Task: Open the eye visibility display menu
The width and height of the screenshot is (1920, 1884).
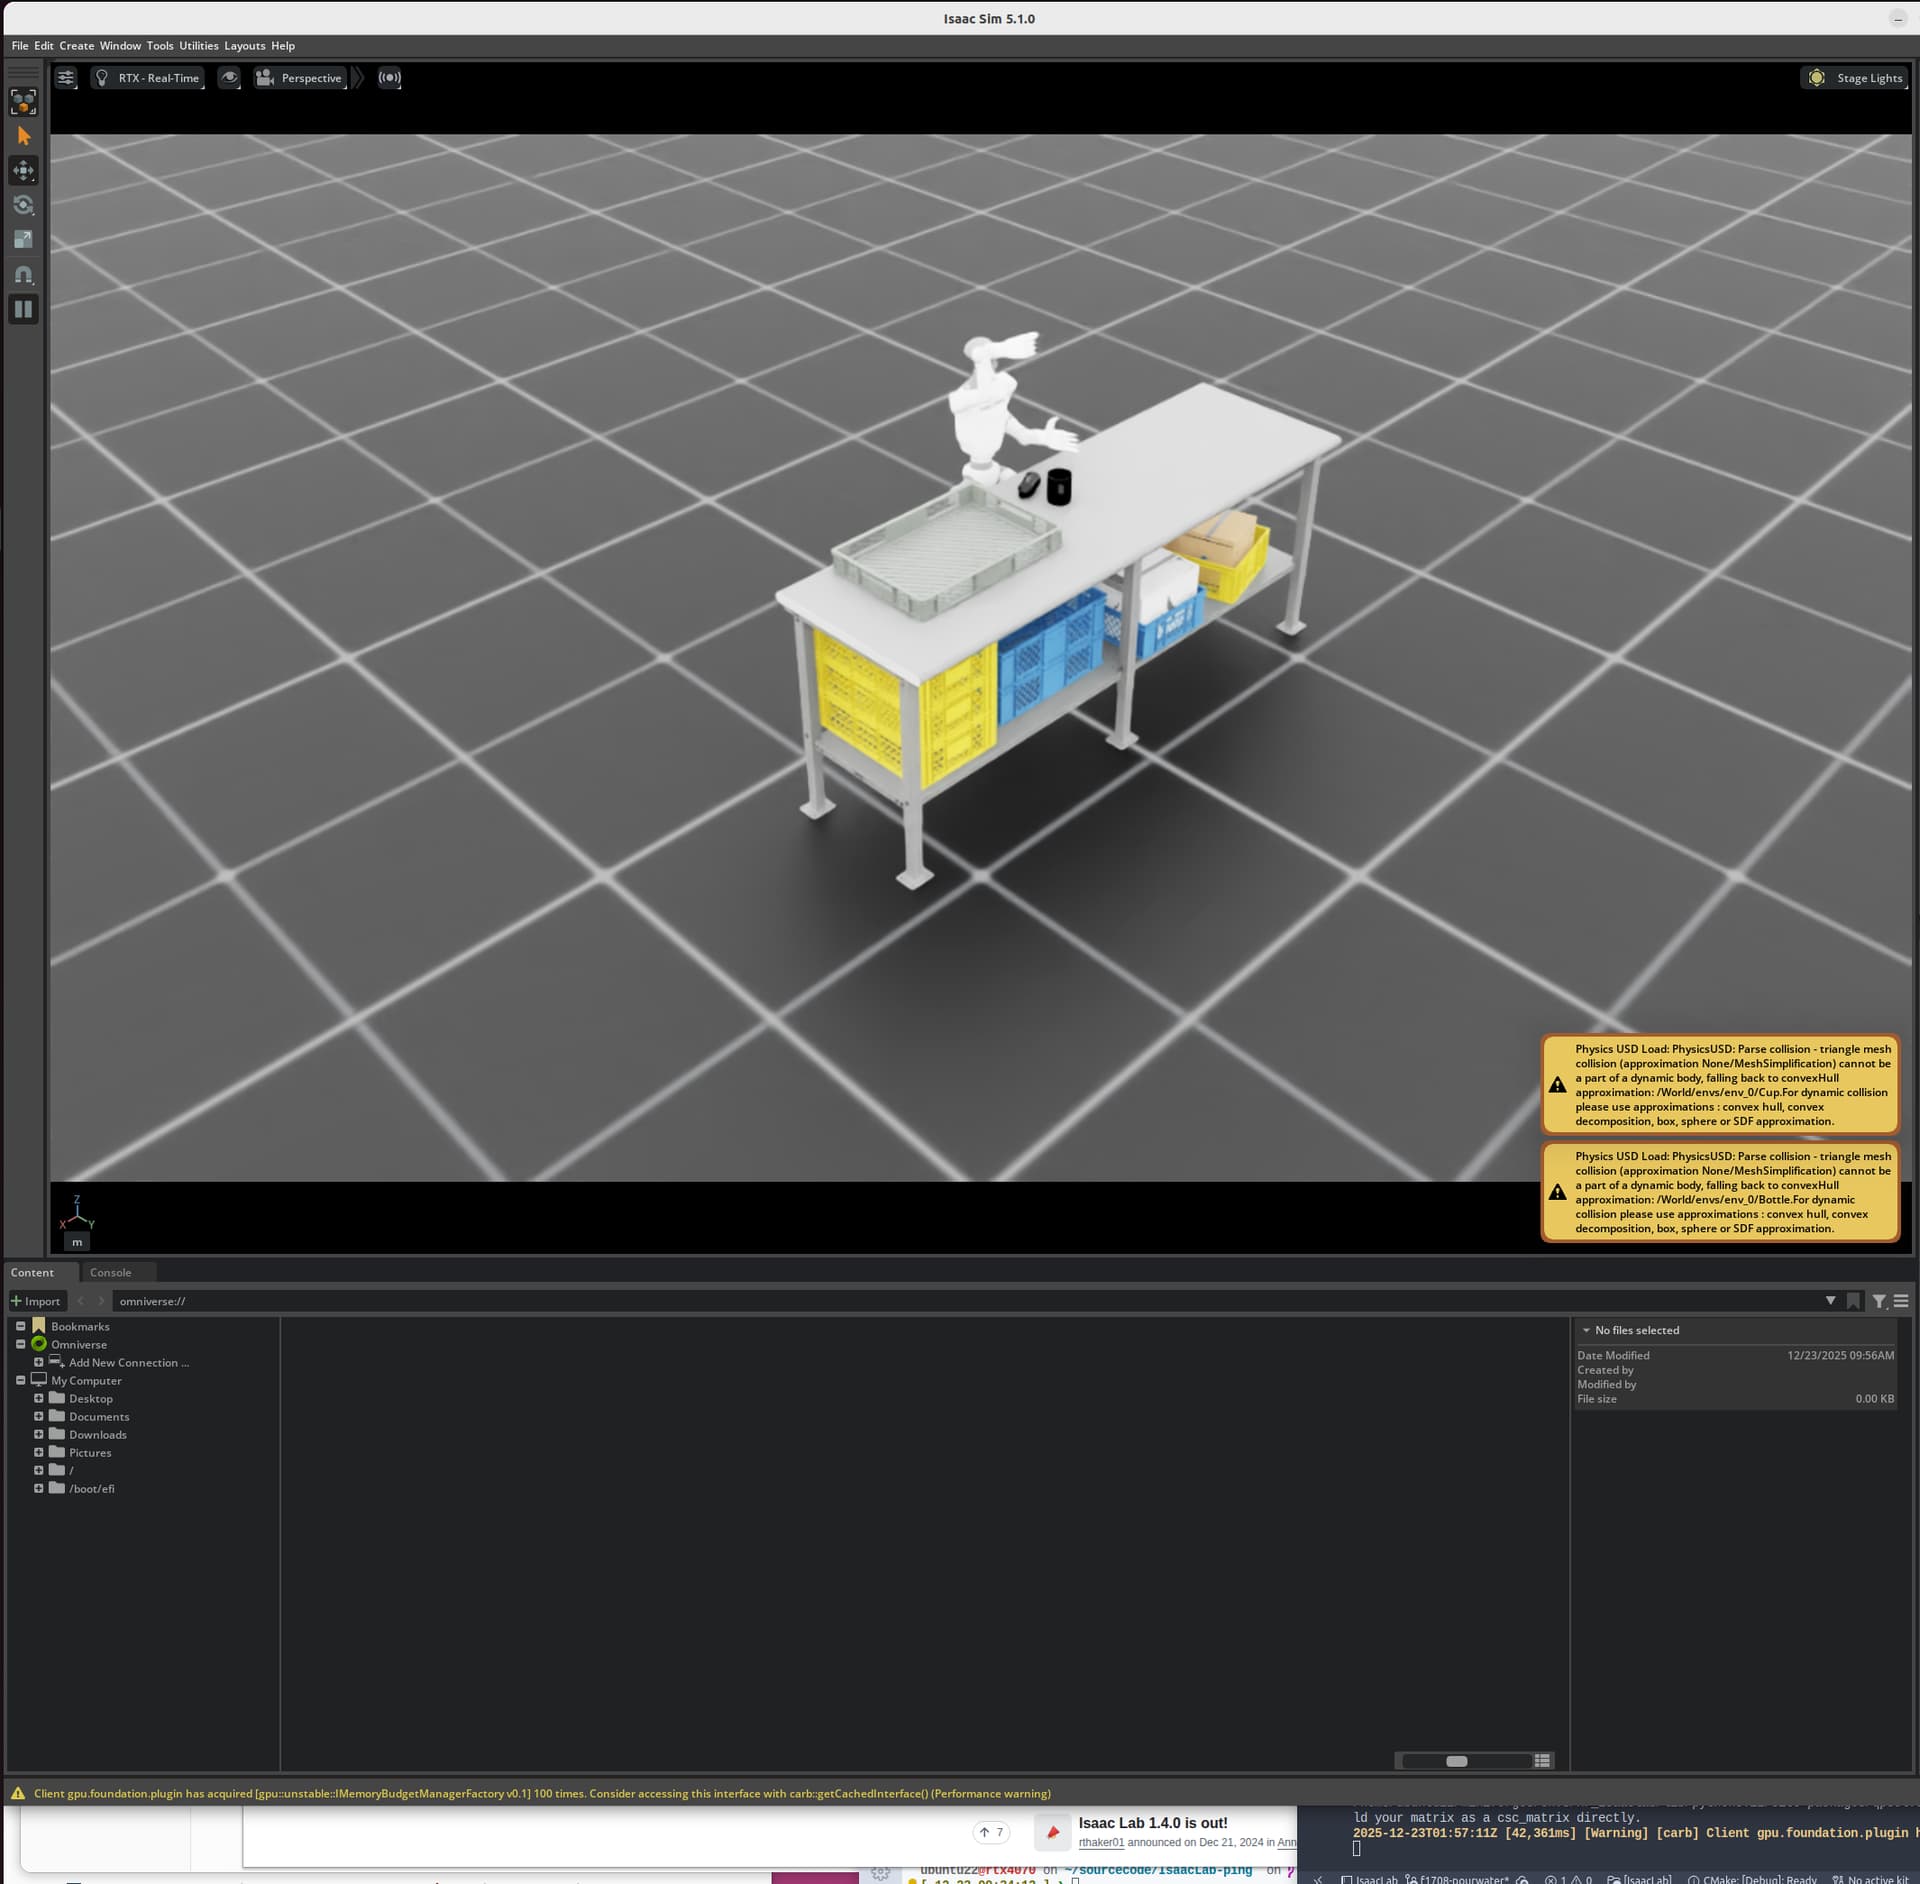Action: point(229,78)
